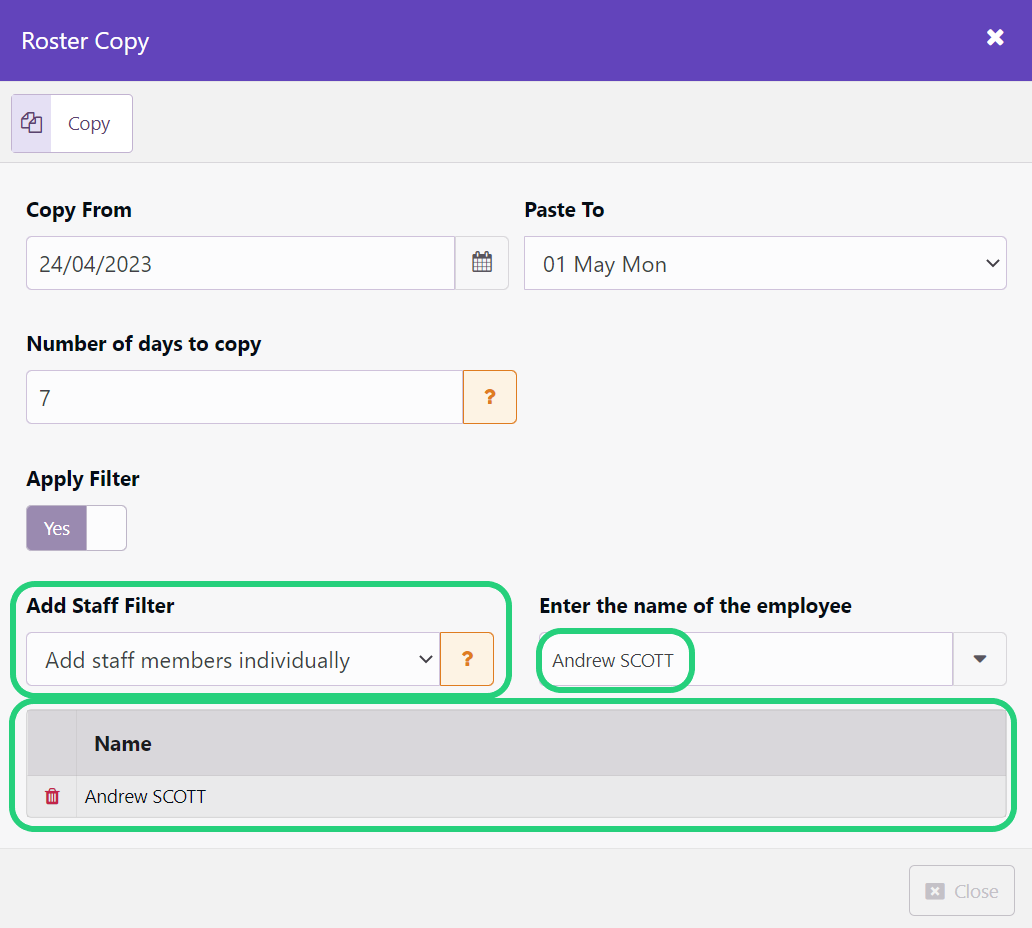Open the Paste To dropdown
The width and height of the screenshot is (1032, 928).
click(765, 263)
